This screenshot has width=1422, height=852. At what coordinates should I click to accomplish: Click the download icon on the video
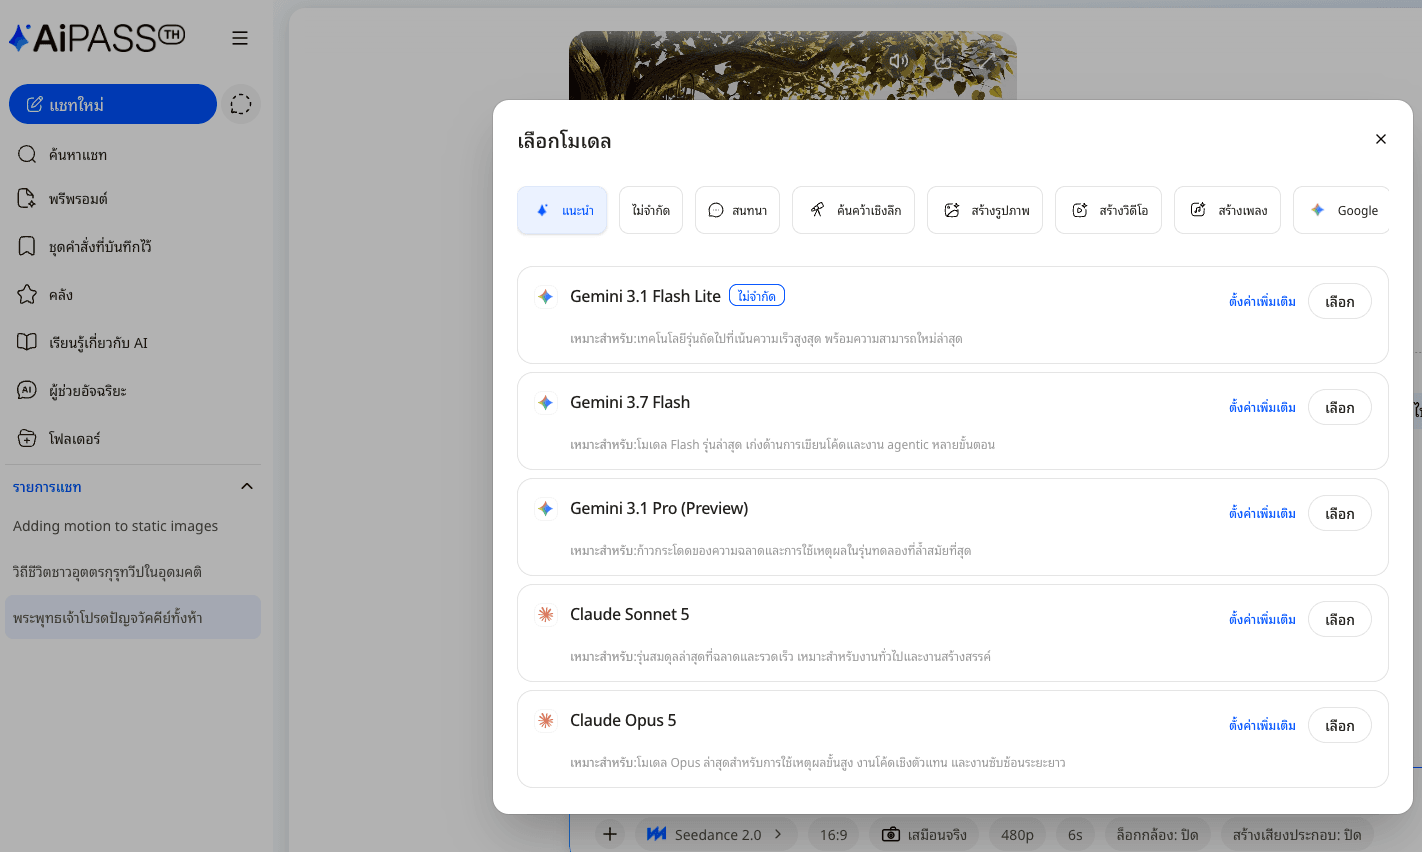(943, 61)
